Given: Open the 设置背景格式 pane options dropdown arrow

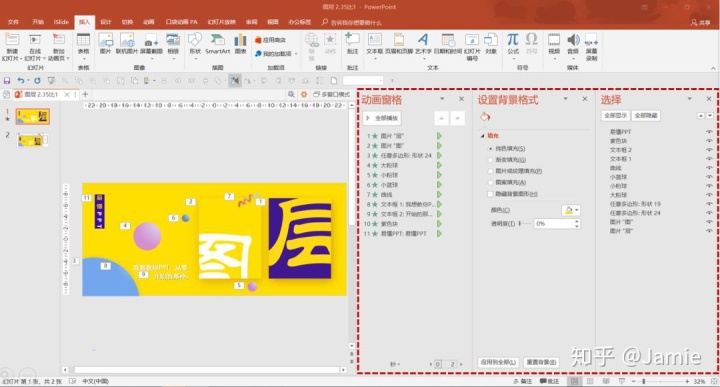Looking at the screenshot, I should pyautogui.click(x=566, y=99).
